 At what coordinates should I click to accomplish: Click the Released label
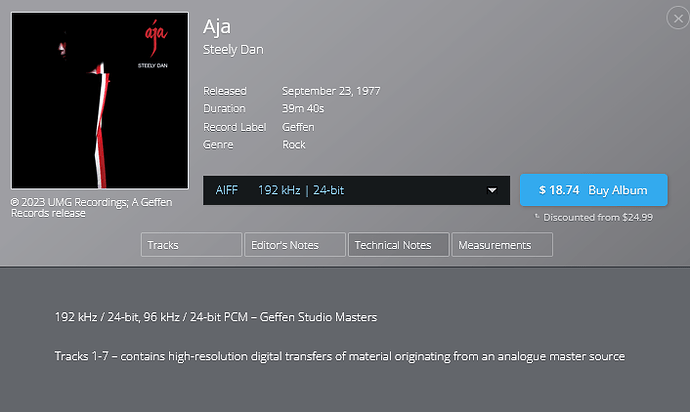pos(225,91)
